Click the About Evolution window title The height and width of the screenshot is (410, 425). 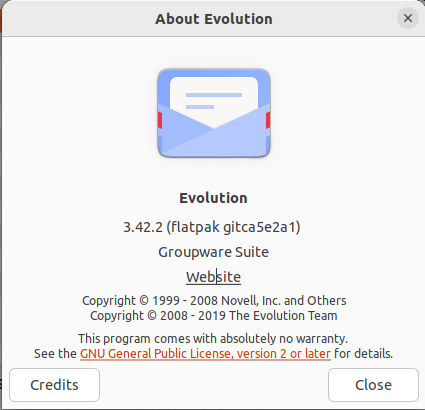coord(214,19)
